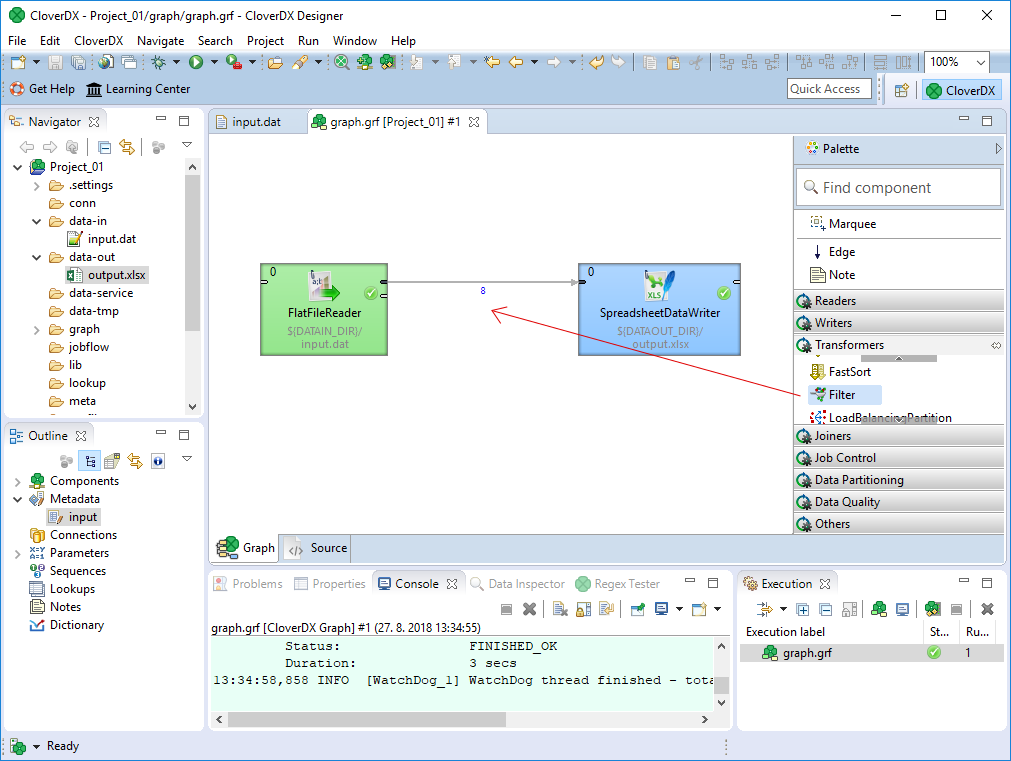The image size is (1011, 761).
Task: Toggle the tree view button in Outline
Action: click(90, 461)
